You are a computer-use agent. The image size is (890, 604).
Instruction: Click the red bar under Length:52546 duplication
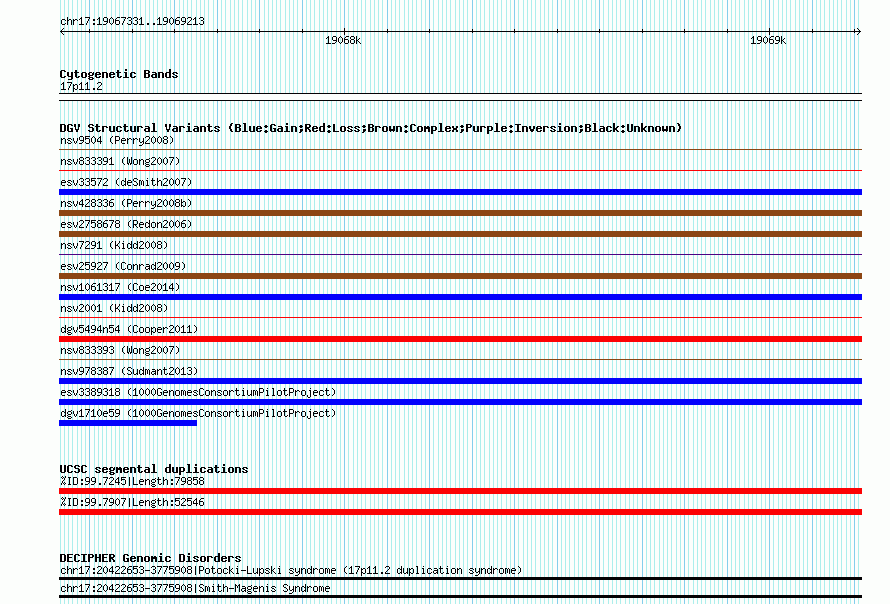pos(460,512)
